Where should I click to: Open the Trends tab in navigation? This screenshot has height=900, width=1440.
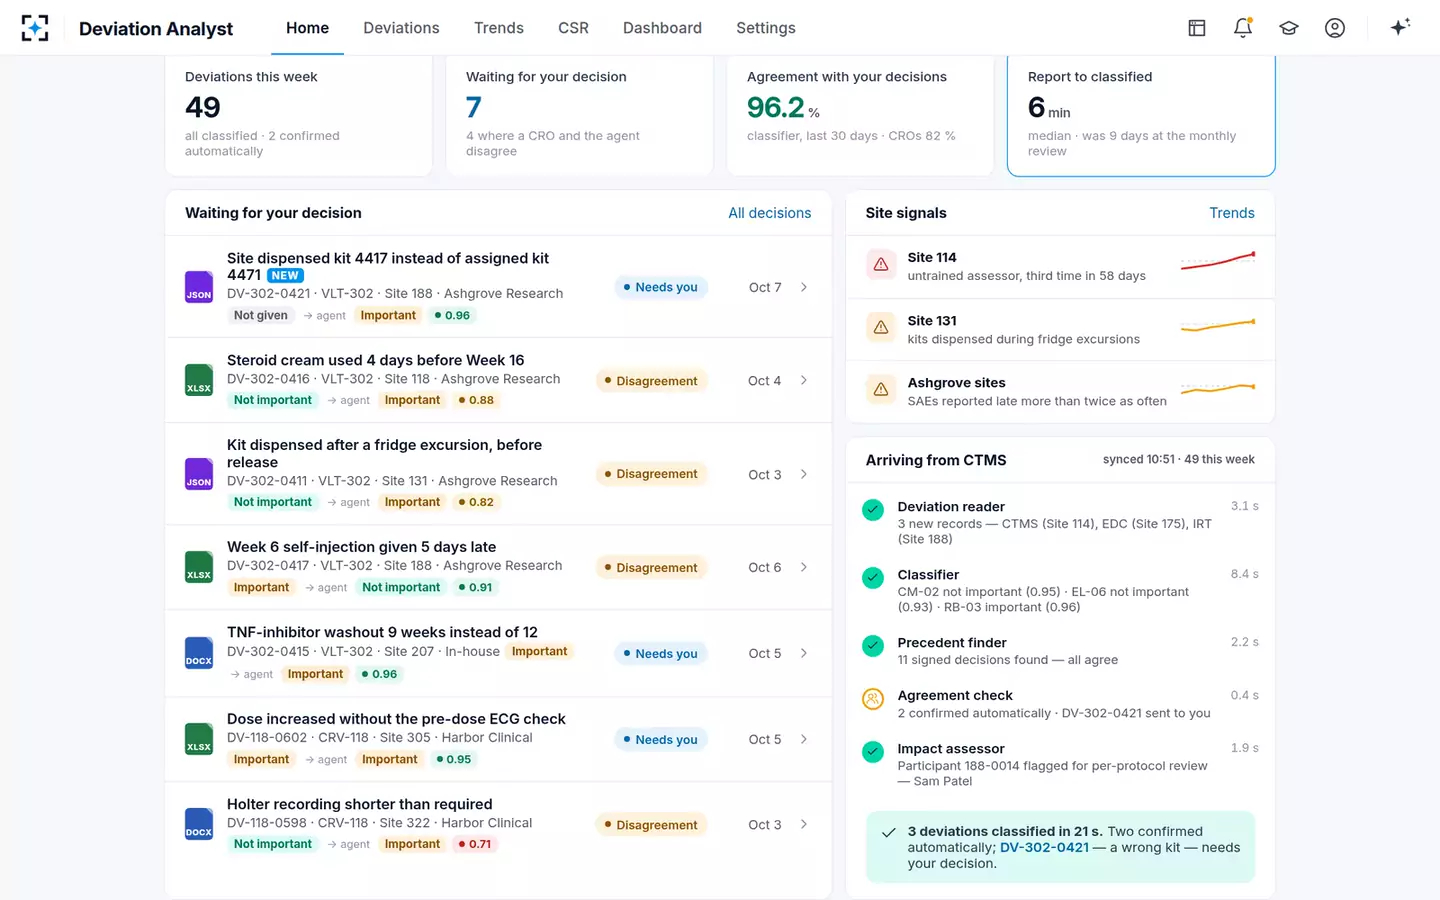point(499,28)
